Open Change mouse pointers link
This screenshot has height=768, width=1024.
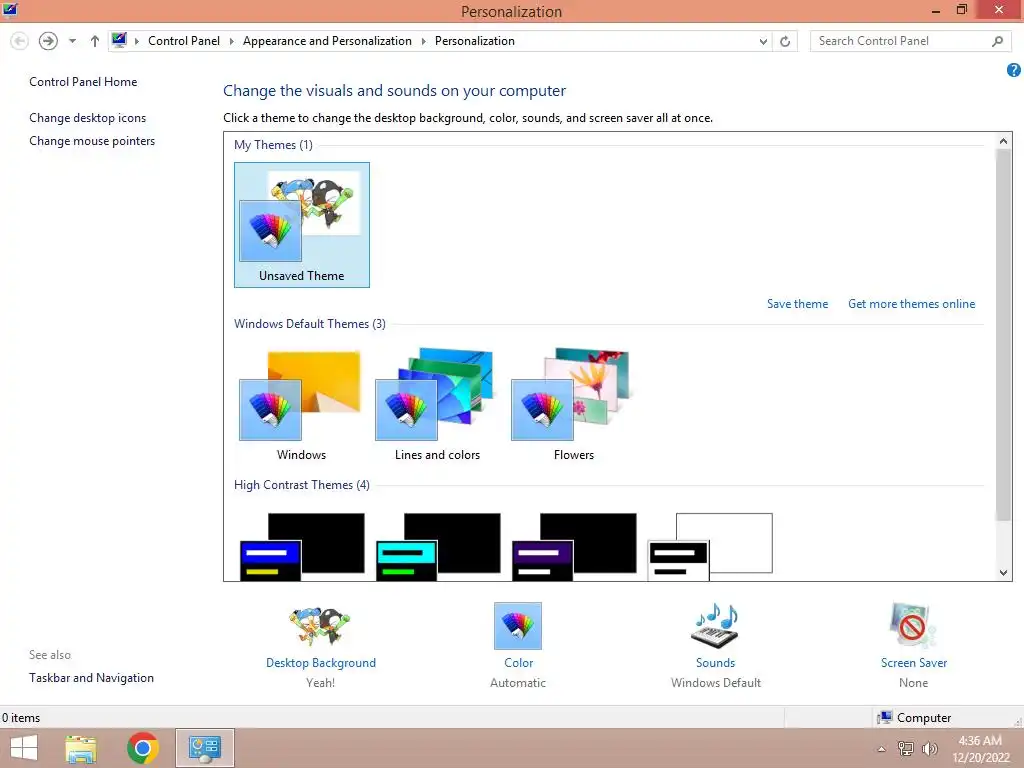(x=92, y=140)
